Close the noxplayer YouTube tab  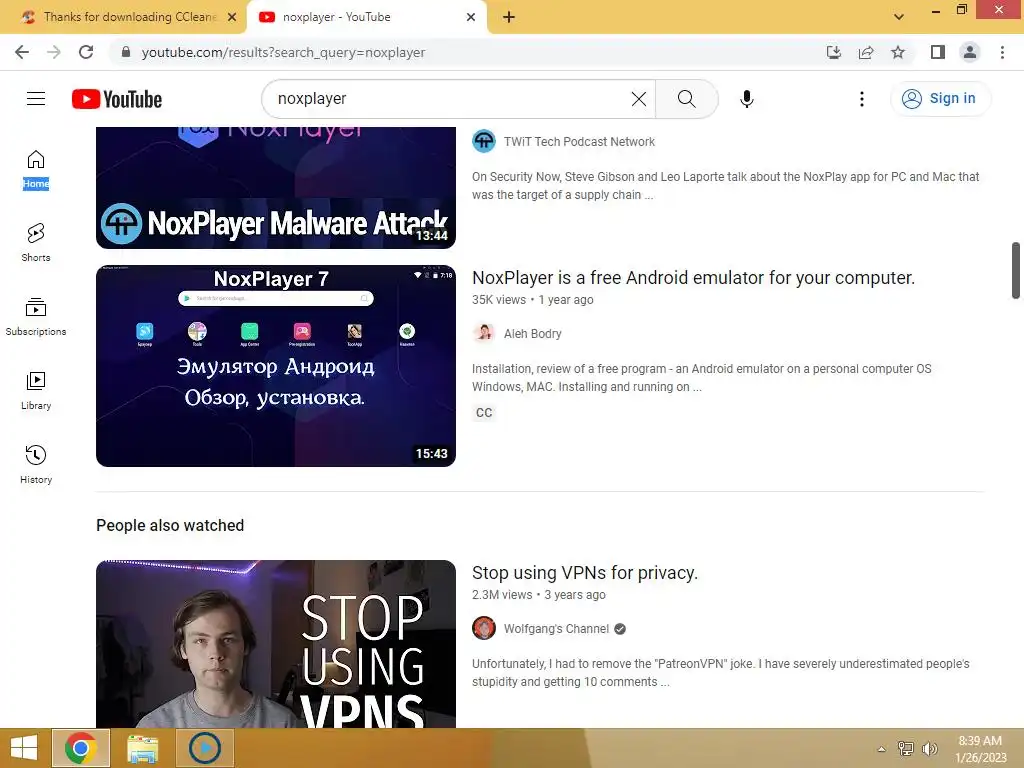pos(471,17)
